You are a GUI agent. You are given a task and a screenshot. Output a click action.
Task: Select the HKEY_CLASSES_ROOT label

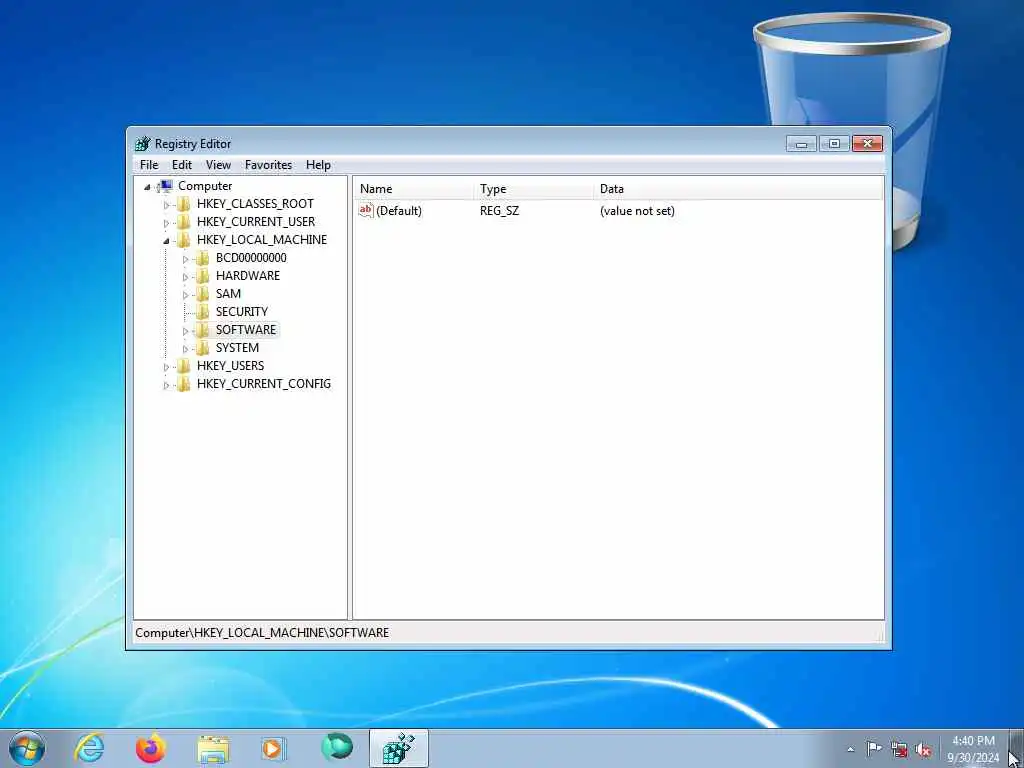pyautogui.click(x=255, y=204)
